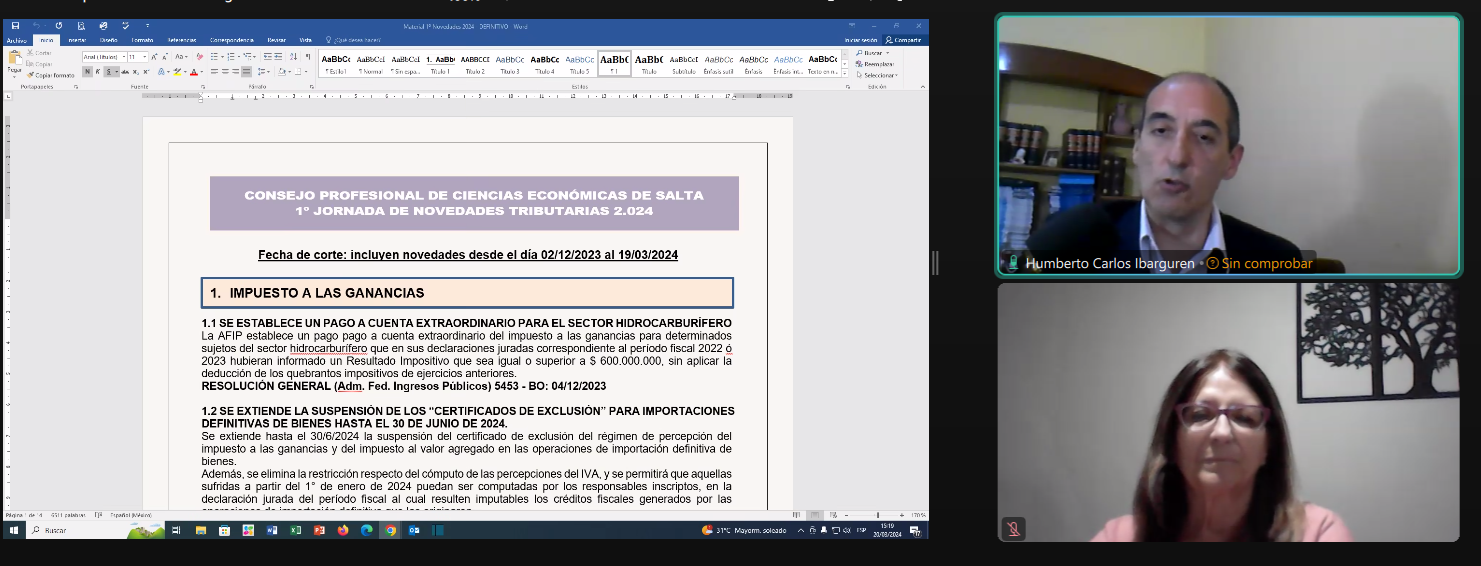The width and height of the screenshot is (1481, 566).
Task: Open the Seleccionar dropdown
Action: [877, 75]
